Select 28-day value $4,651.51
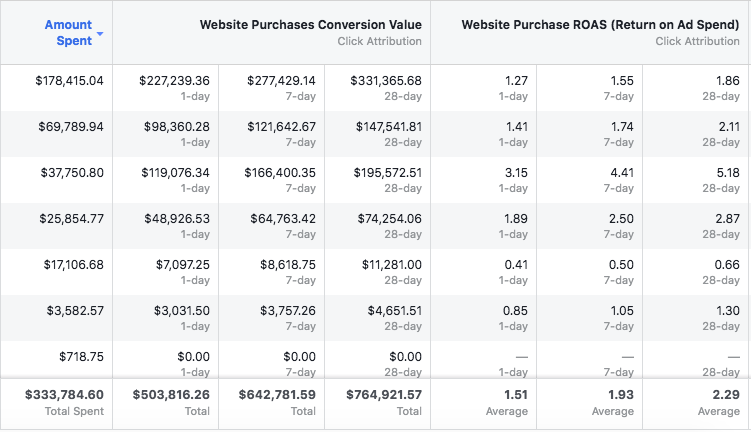Viewport: 751px width, 432px height. pyautogui.click(x=395, y=310)
